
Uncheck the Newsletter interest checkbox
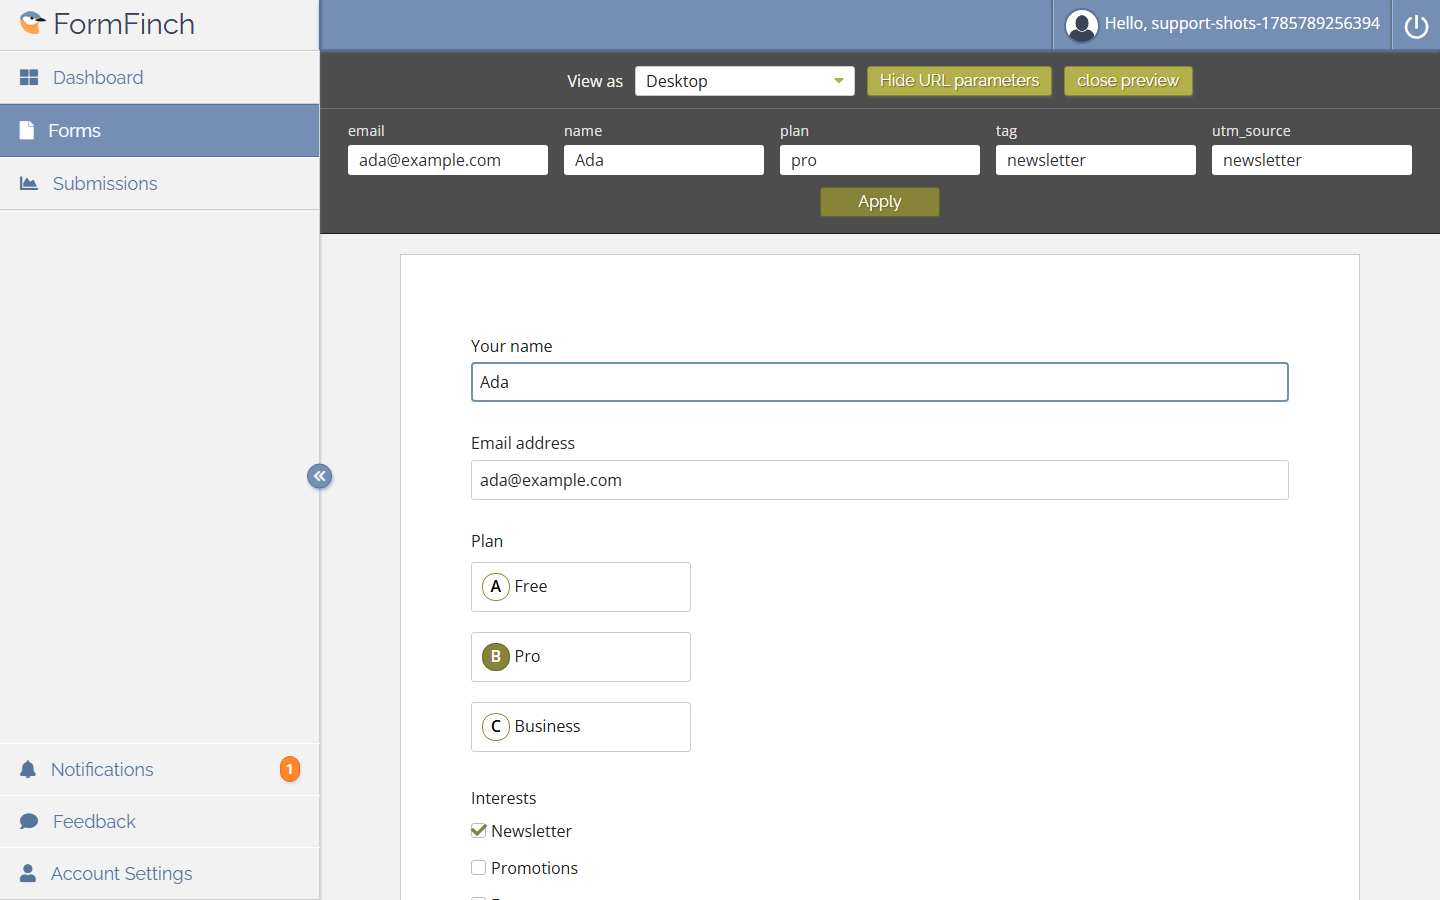479,830
